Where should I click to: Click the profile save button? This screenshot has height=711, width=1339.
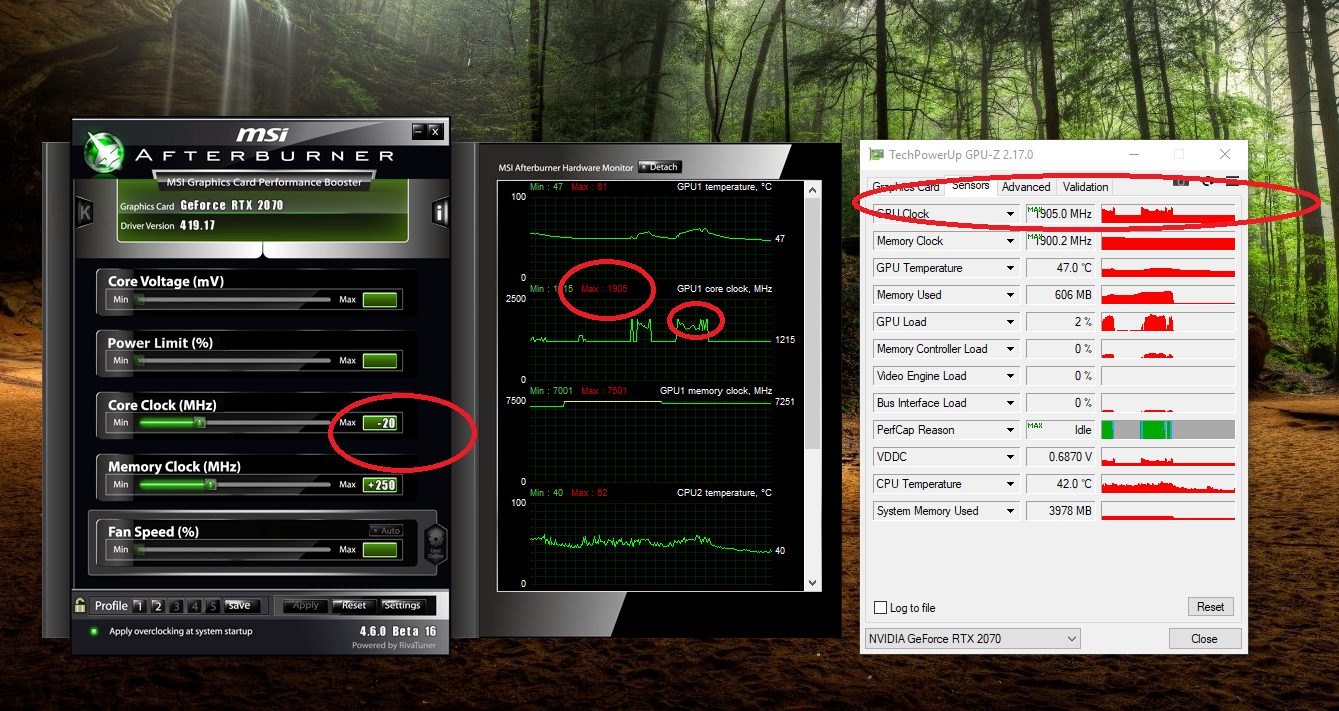pyautogui.click(x=240, y=606)
